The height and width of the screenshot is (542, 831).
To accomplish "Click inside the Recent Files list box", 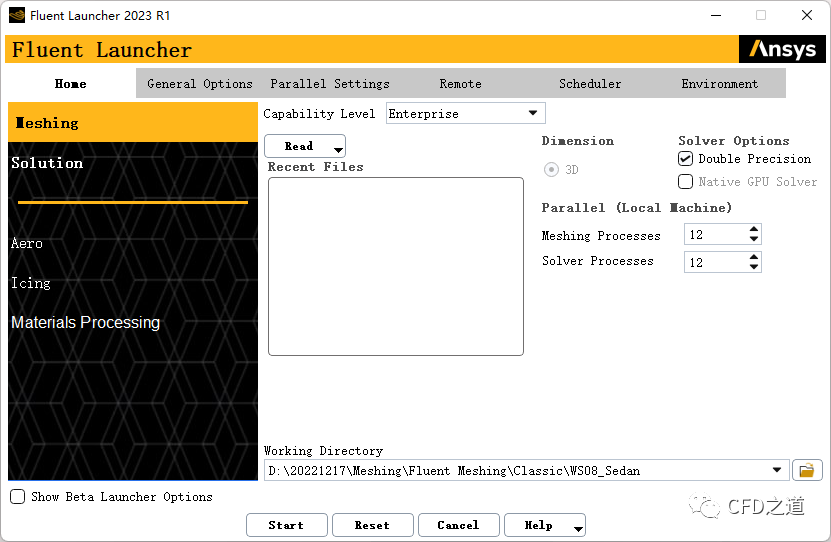I will point(396,266).
